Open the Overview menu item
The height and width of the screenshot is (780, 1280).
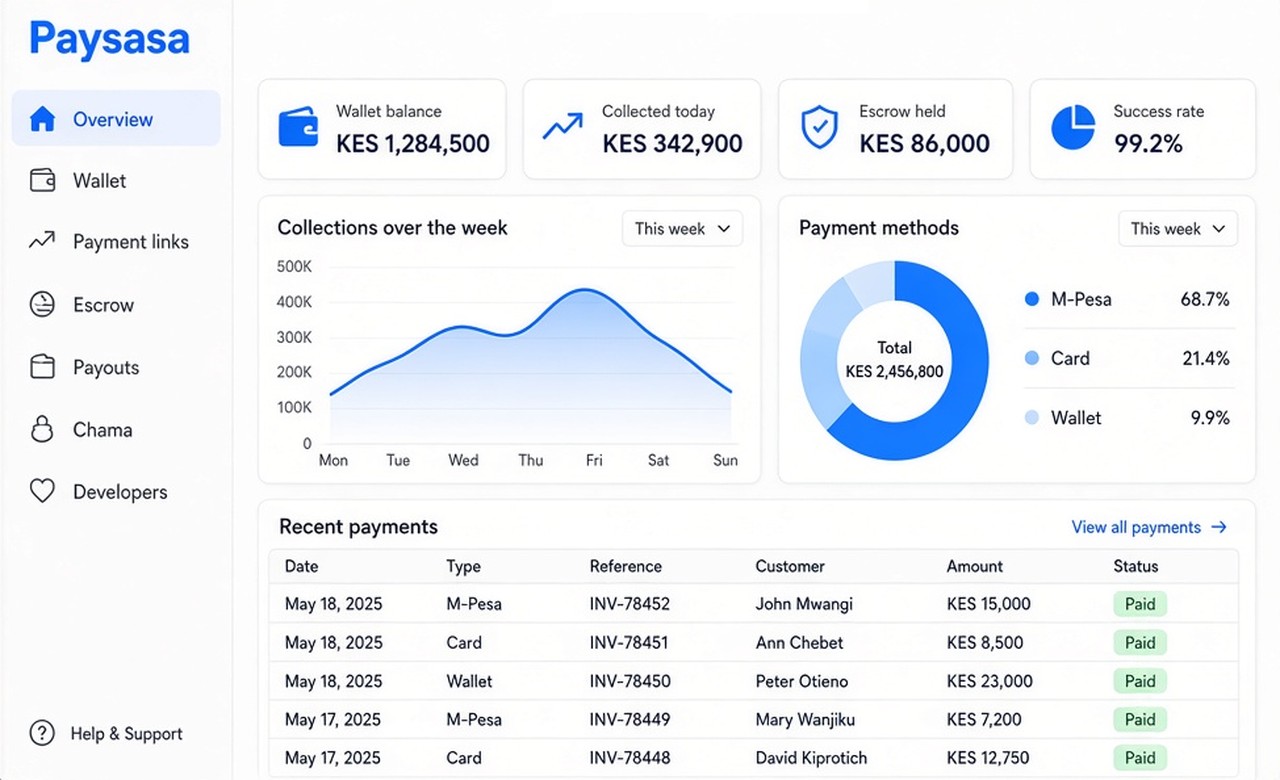(116, 119)
